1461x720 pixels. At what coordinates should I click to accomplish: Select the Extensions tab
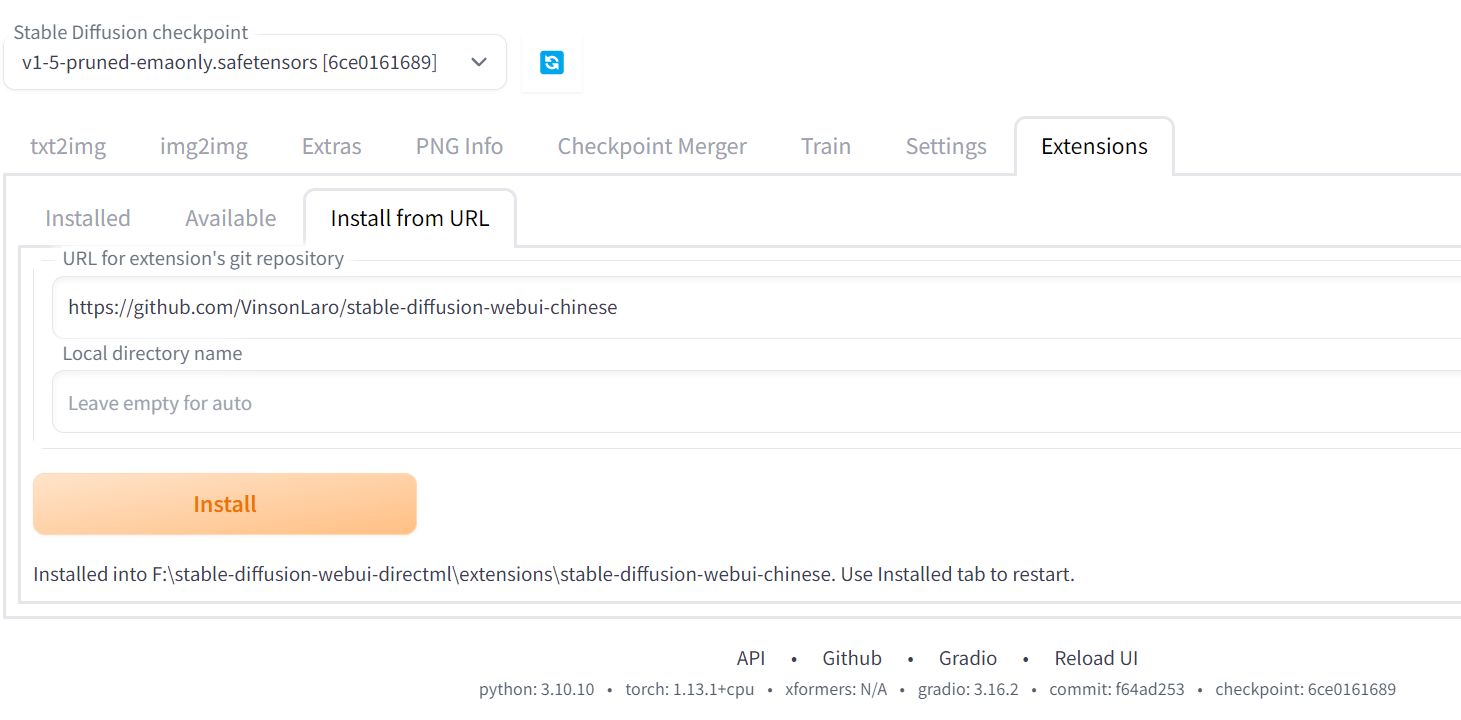pyautogui.click(x=1094, y=146)
